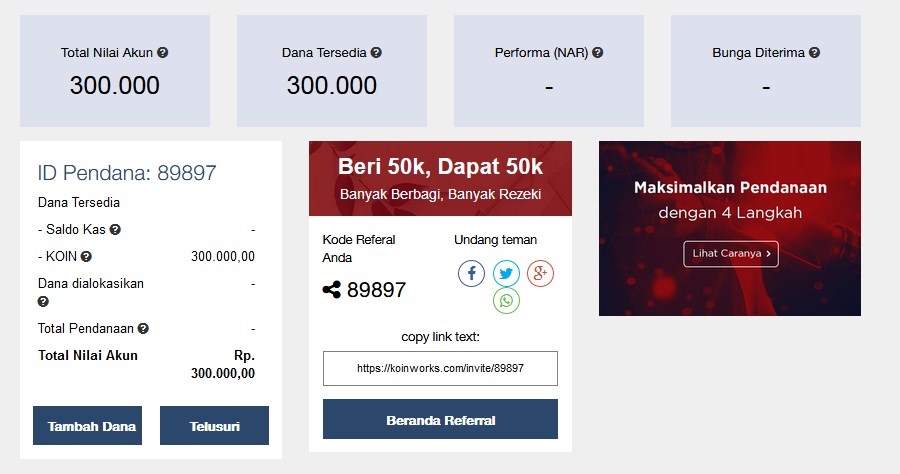Click KOIN value 300.000,00
The width and height of the screenshot is (900, 474).
pos(223,257)
